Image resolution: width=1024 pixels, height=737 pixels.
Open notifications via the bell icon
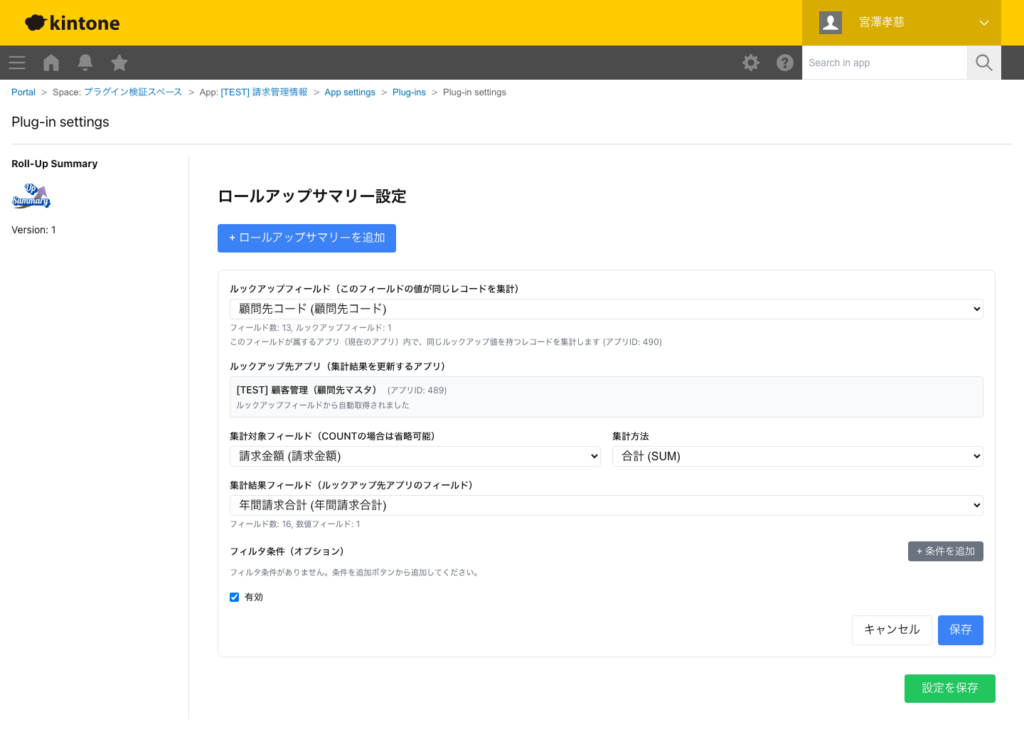click(85, 62)
